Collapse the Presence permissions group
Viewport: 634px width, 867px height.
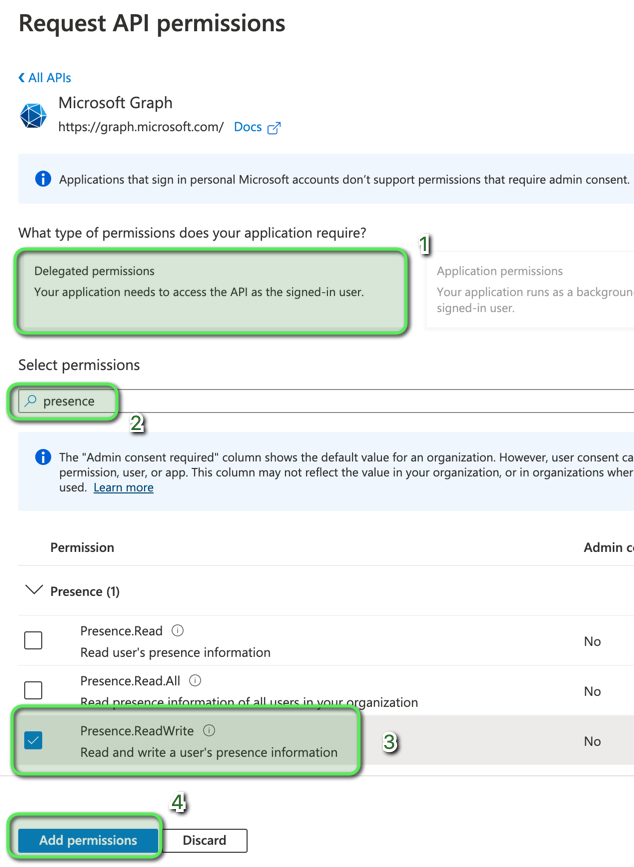tap(32, 591)
